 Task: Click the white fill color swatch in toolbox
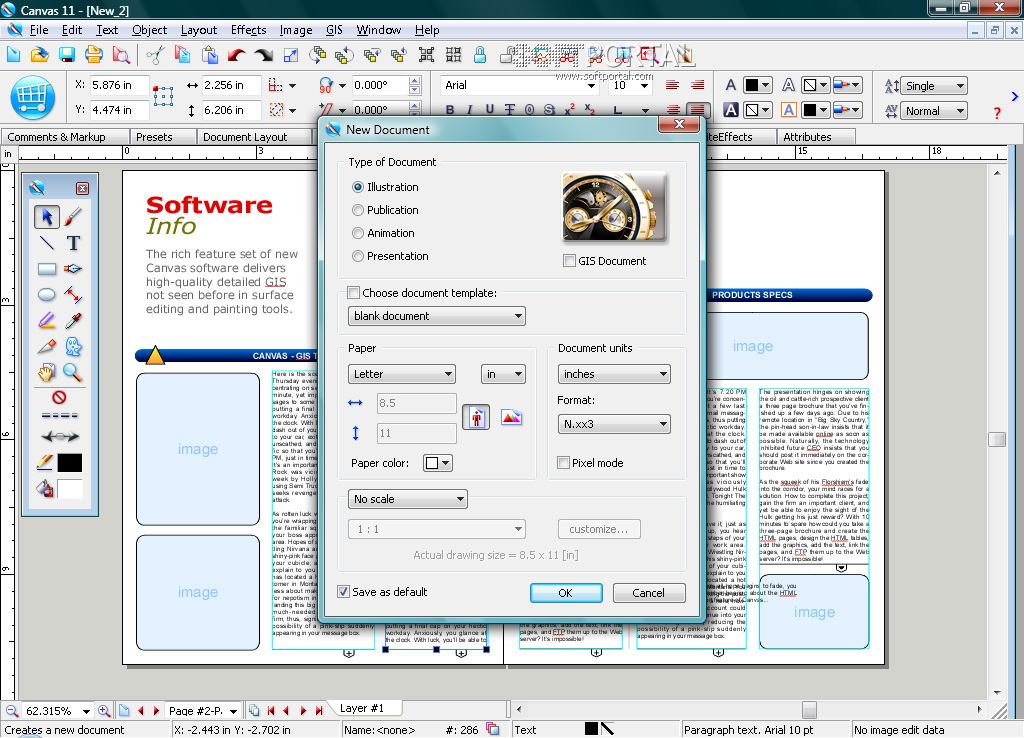click(70, 489)
